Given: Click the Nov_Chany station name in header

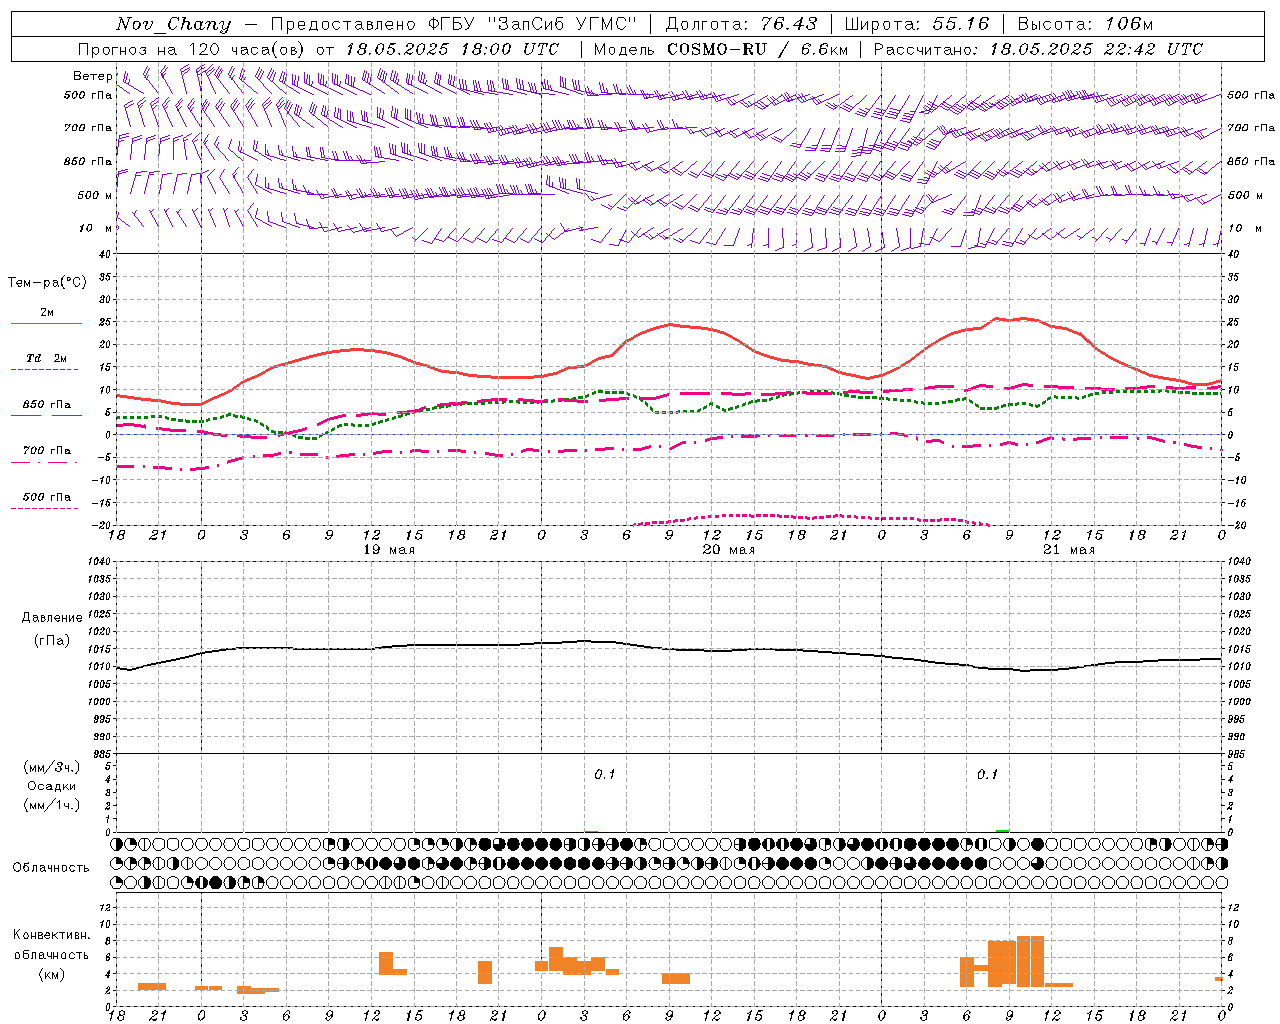Looking at the screenshot, I should 173,24.
